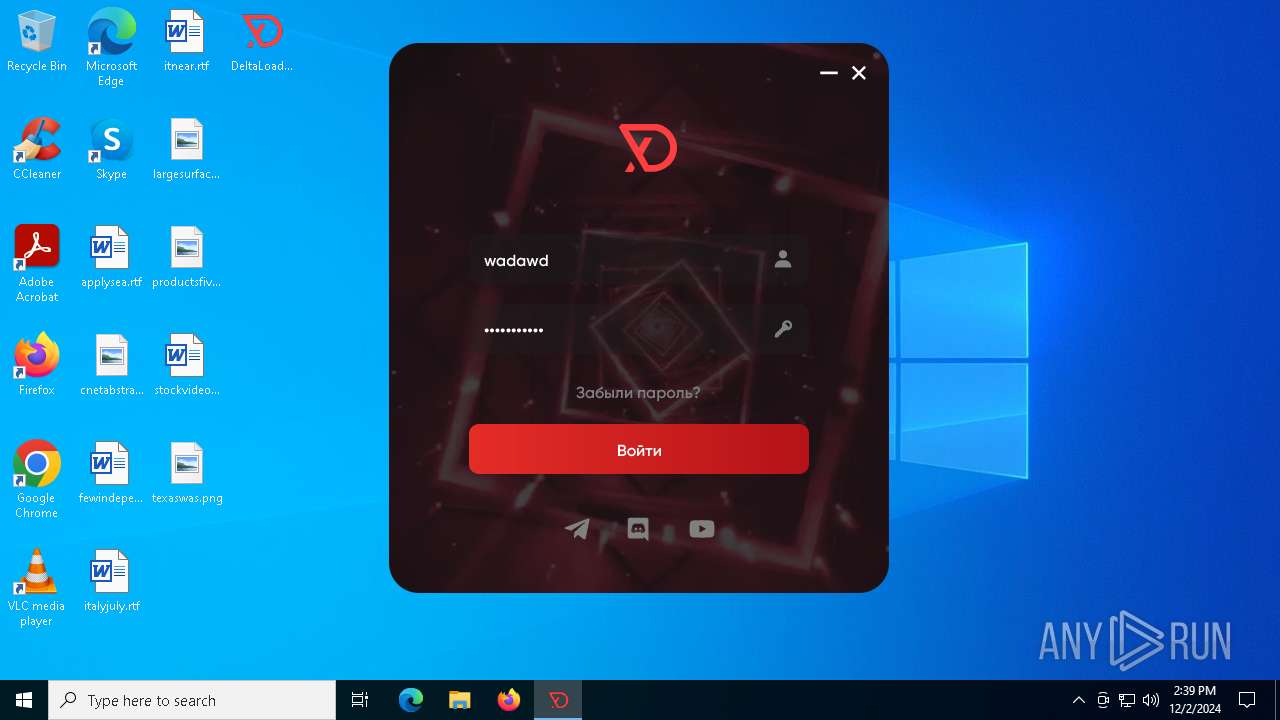Open the taskbar clock showing 2:39 PM

tap(1195, 700)
